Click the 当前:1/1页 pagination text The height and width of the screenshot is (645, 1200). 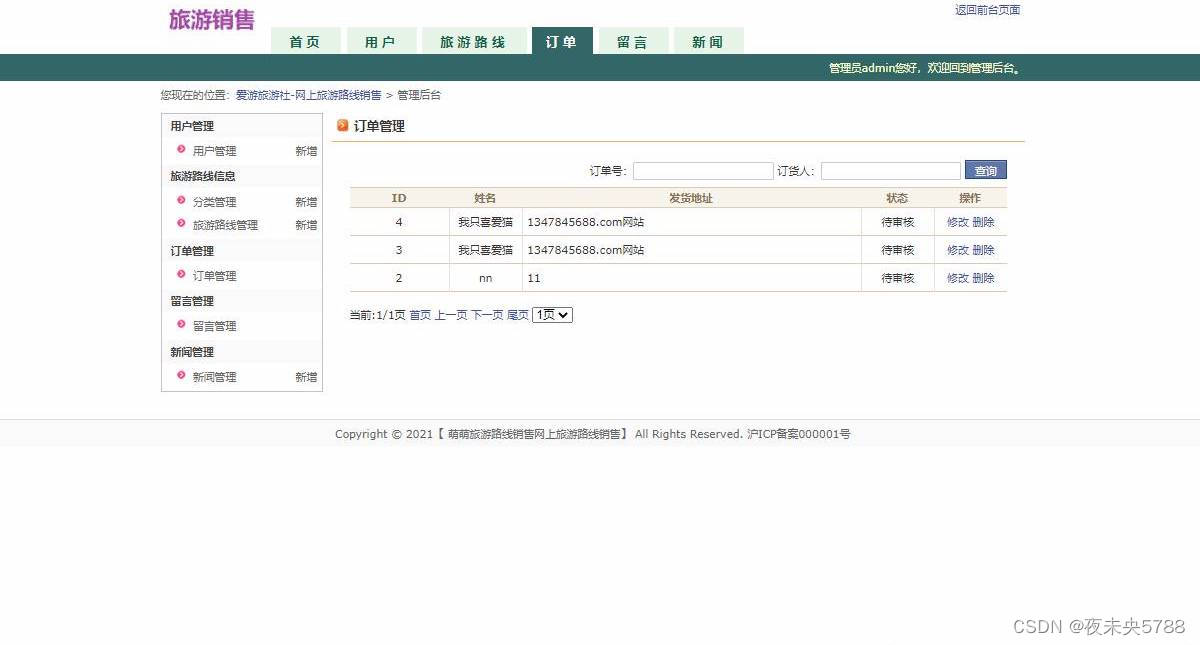pyautogui.click(x=377, y=315)
